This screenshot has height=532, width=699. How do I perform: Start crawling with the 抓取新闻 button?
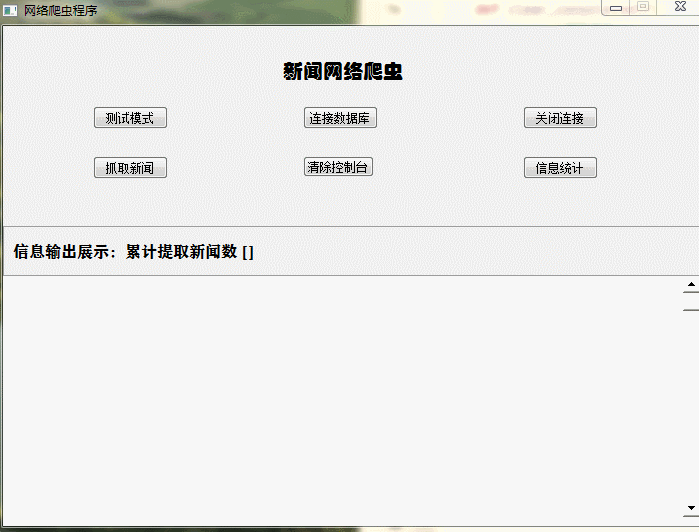(x=130, y=168)
